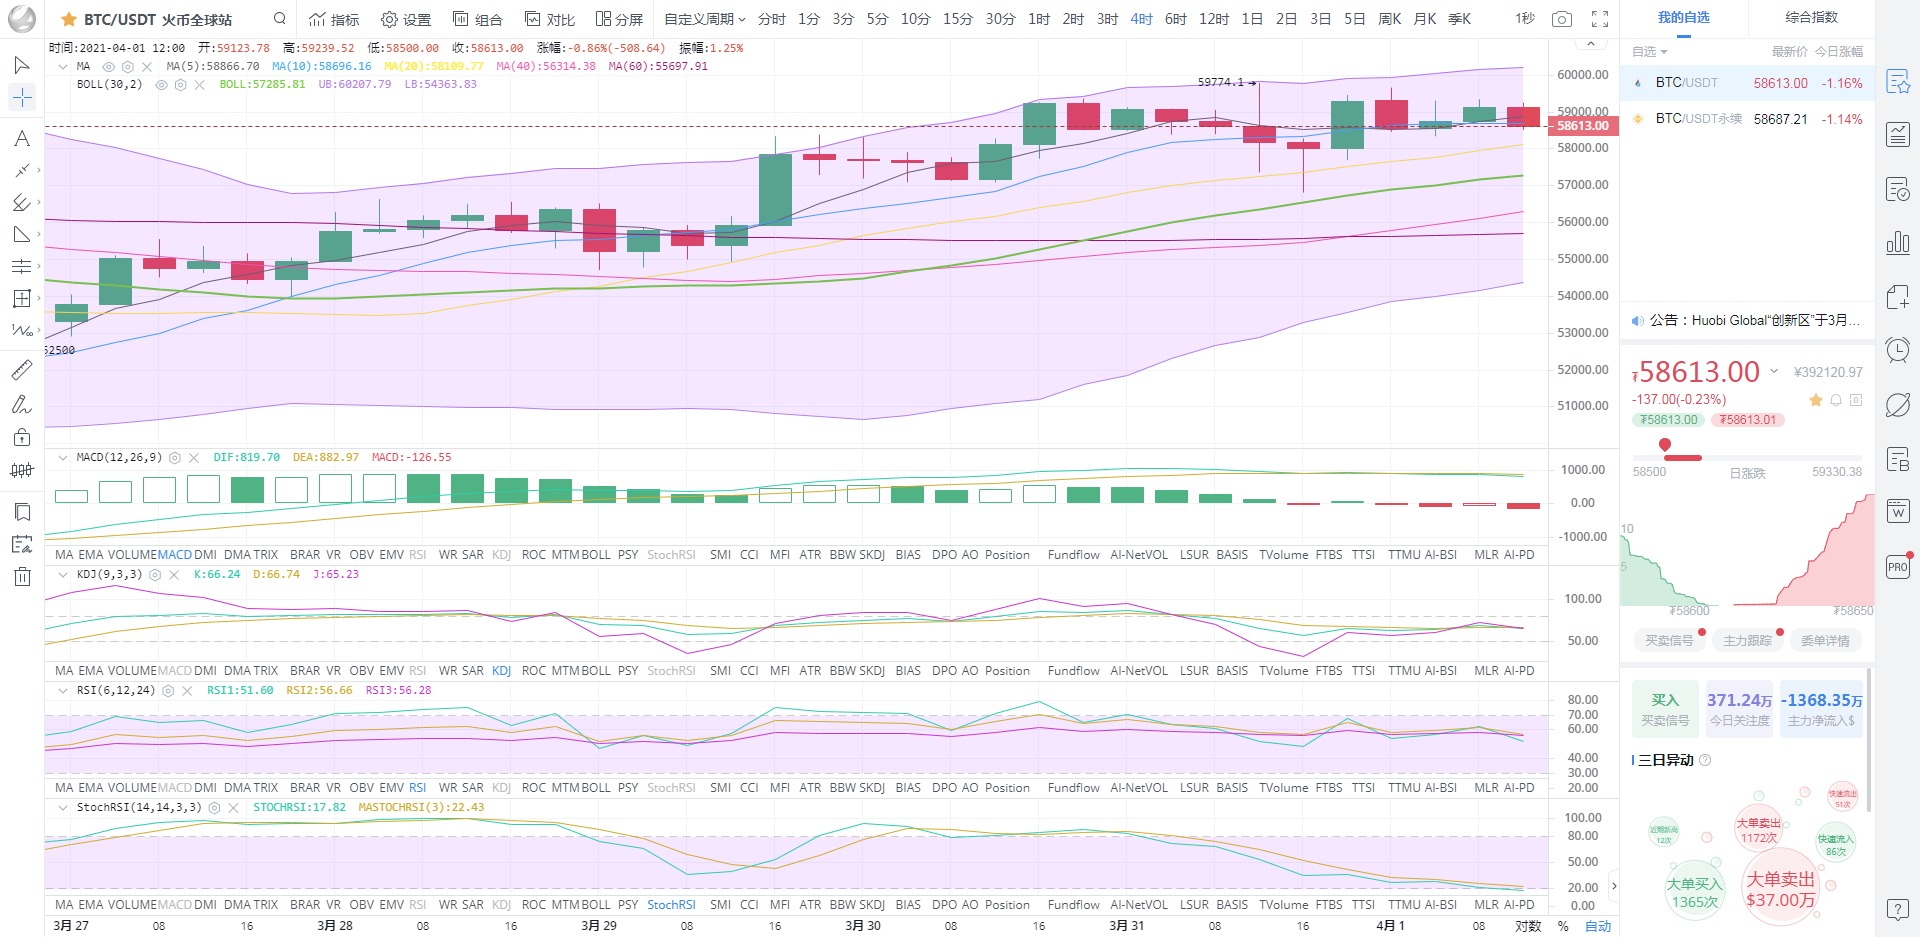Click the daily price range slider

tap(1747, 457)
